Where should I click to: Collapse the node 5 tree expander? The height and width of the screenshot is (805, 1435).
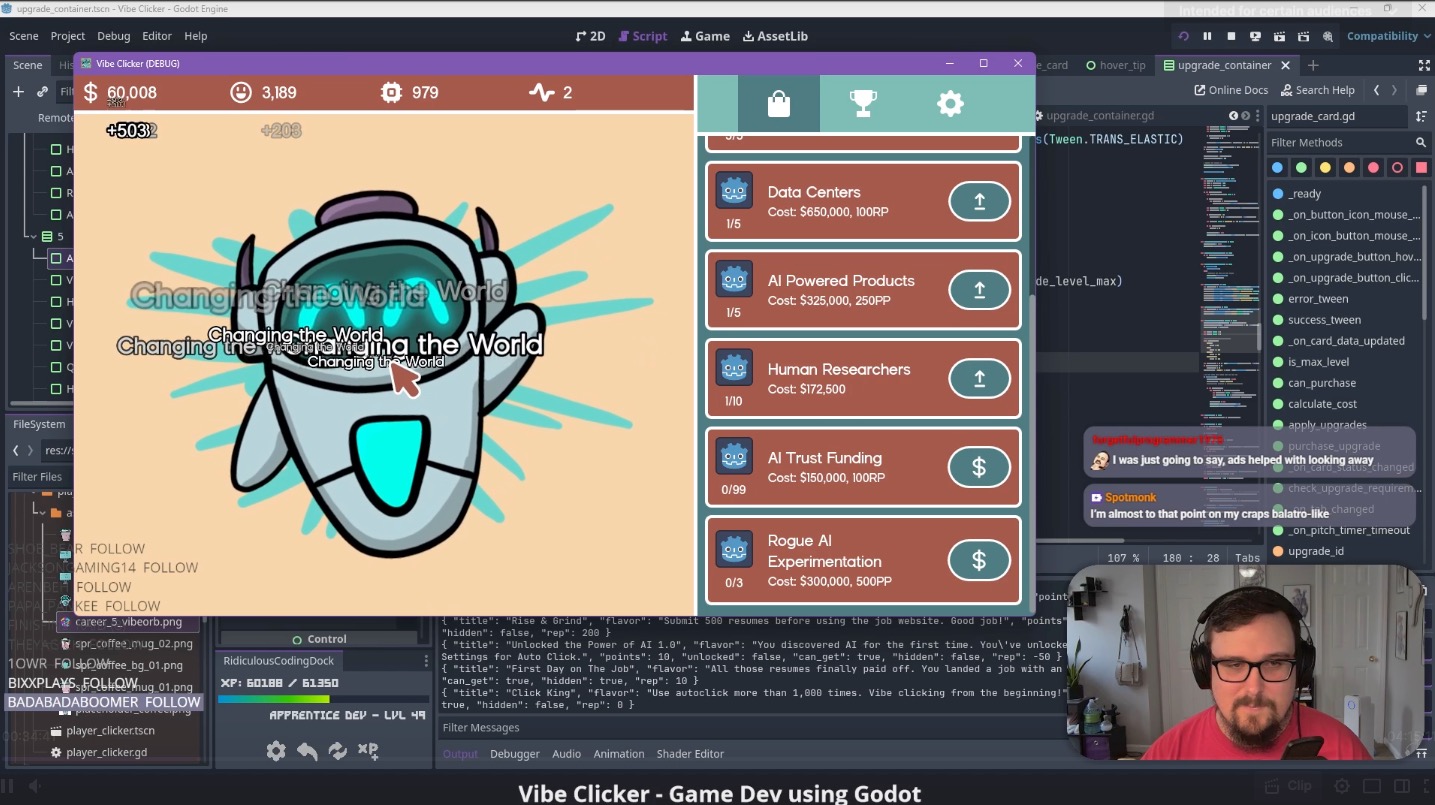32,237
